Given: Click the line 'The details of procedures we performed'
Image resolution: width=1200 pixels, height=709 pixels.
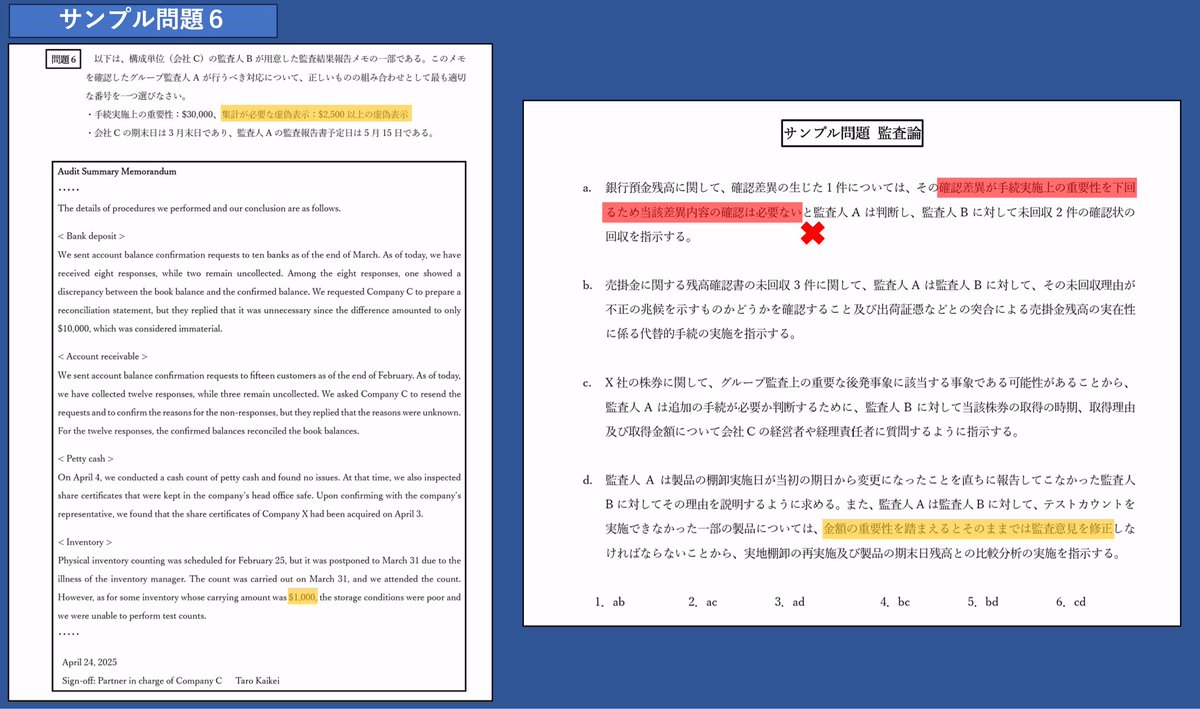Looking at the screenshot, I should pos(199,208).
